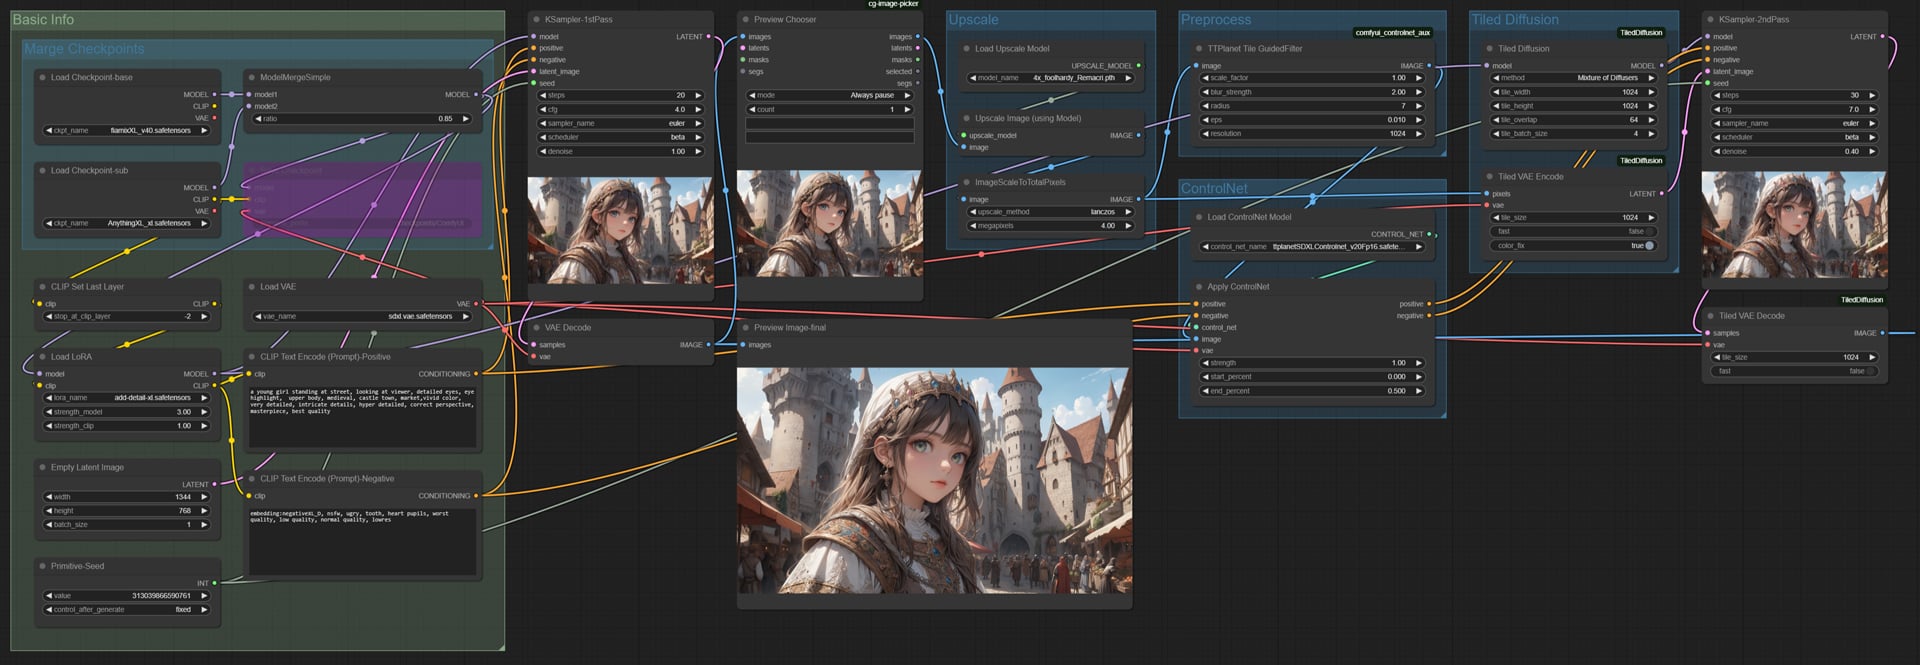Click the TiledDiffusion badge above Tiled VAE Encode

[1640, 160]
